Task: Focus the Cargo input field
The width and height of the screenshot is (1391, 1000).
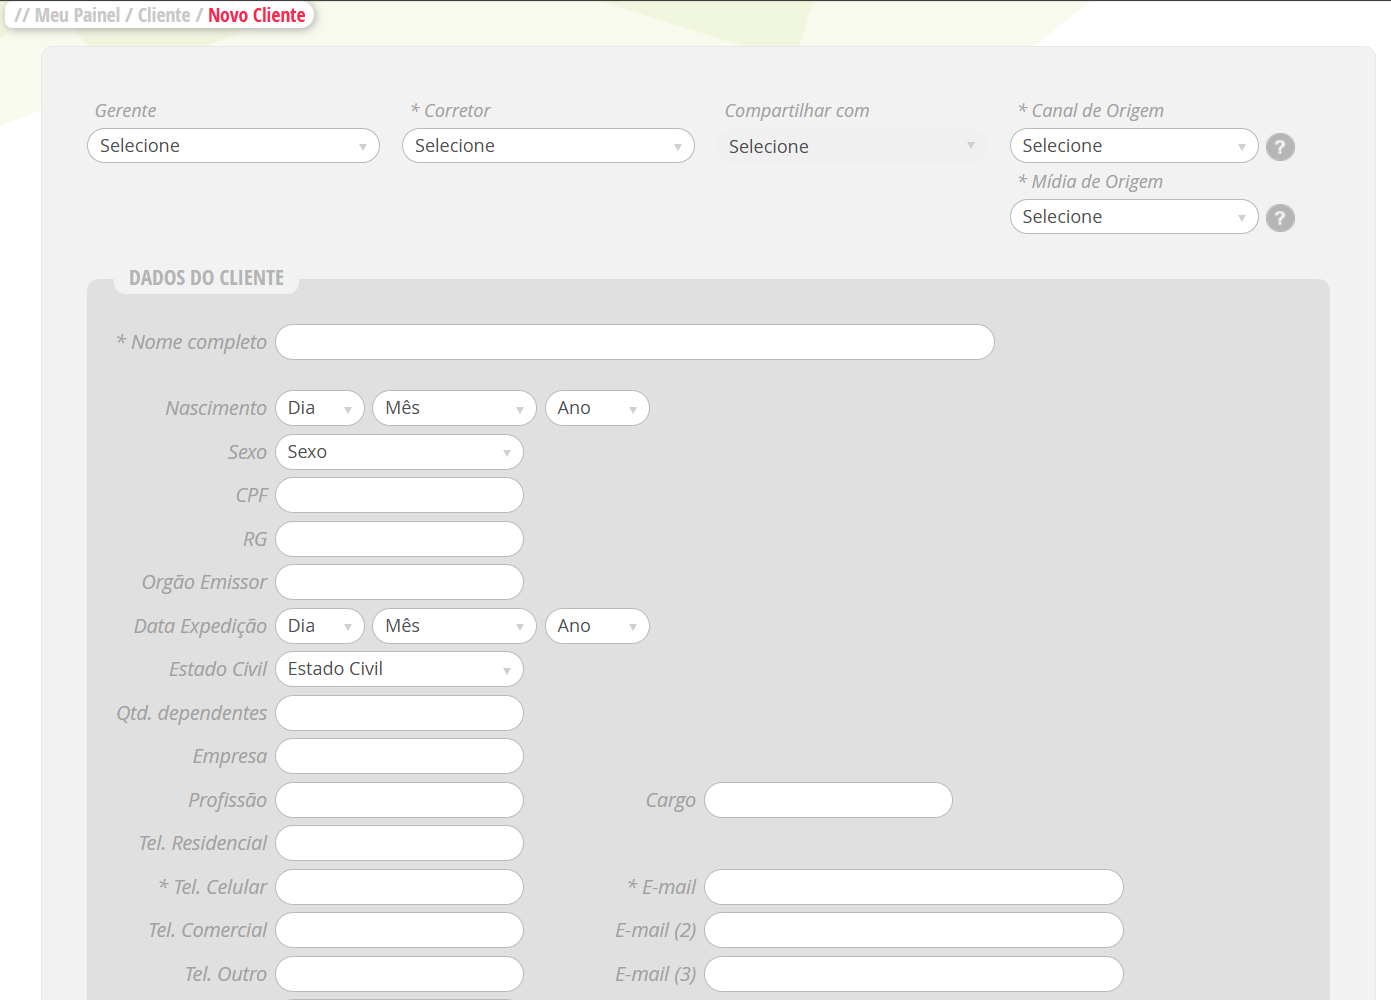Action: 828,800
